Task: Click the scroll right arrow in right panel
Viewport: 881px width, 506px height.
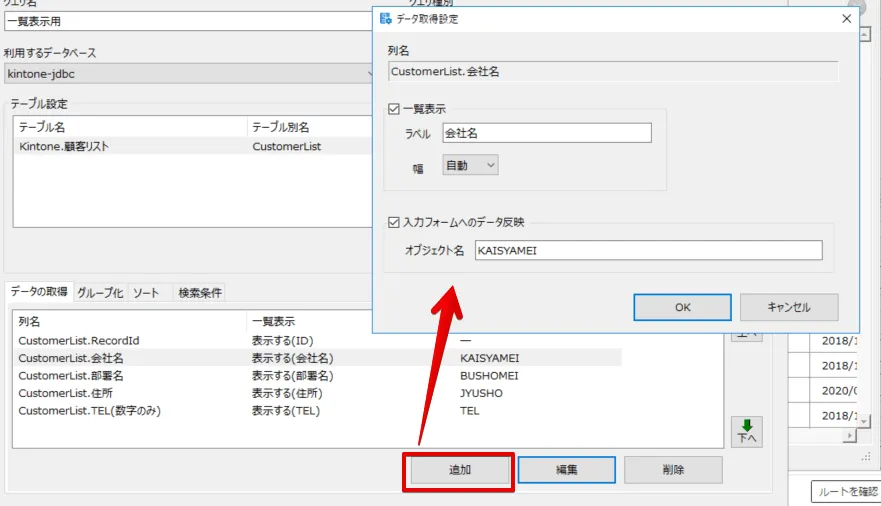Action: click(x=850, y=435)
